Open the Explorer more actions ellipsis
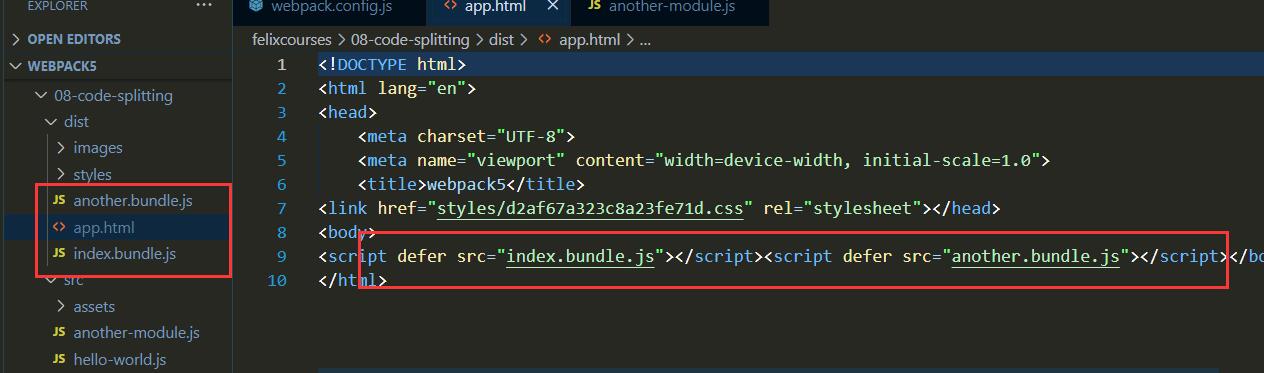The image size is (1264, 373). 204,6
